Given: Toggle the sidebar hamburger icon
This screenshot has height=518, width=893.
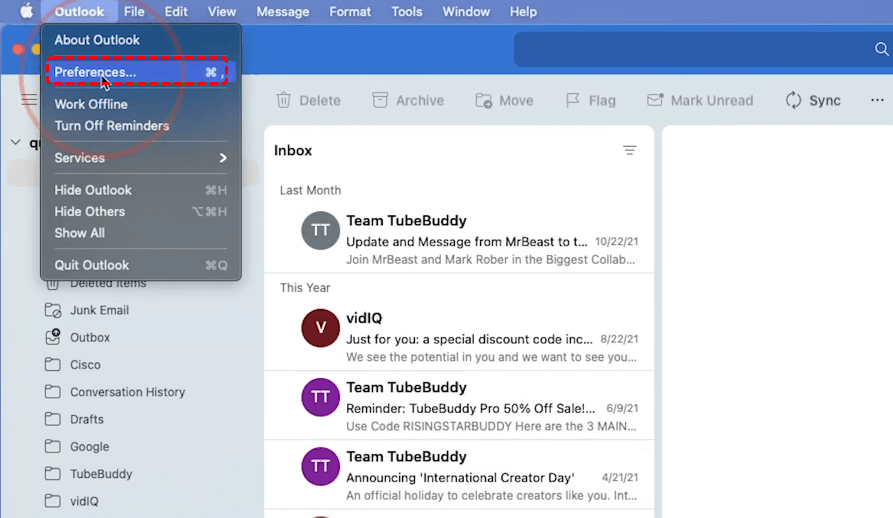Looking at the screenshot, I should 29,100.
